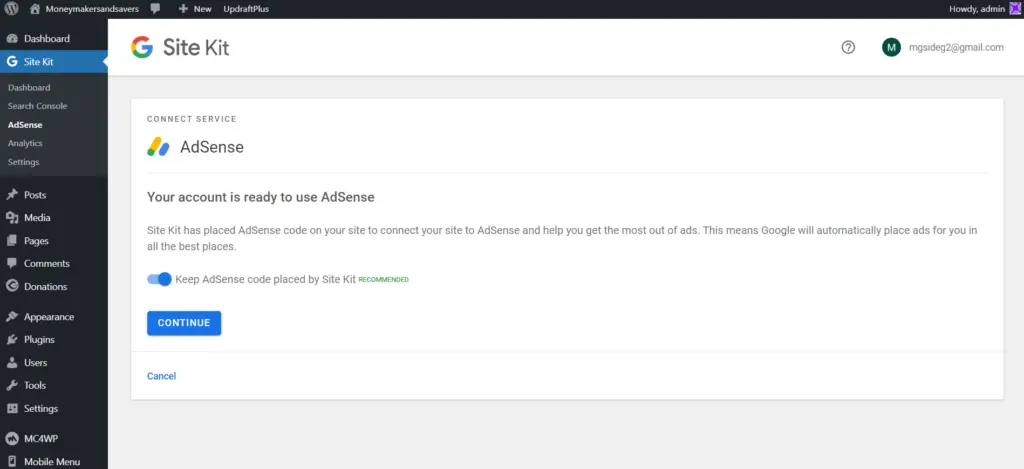Open Site Kit Settings submenu item
This screenshot has width=1024, height=469.
point(24,162)
